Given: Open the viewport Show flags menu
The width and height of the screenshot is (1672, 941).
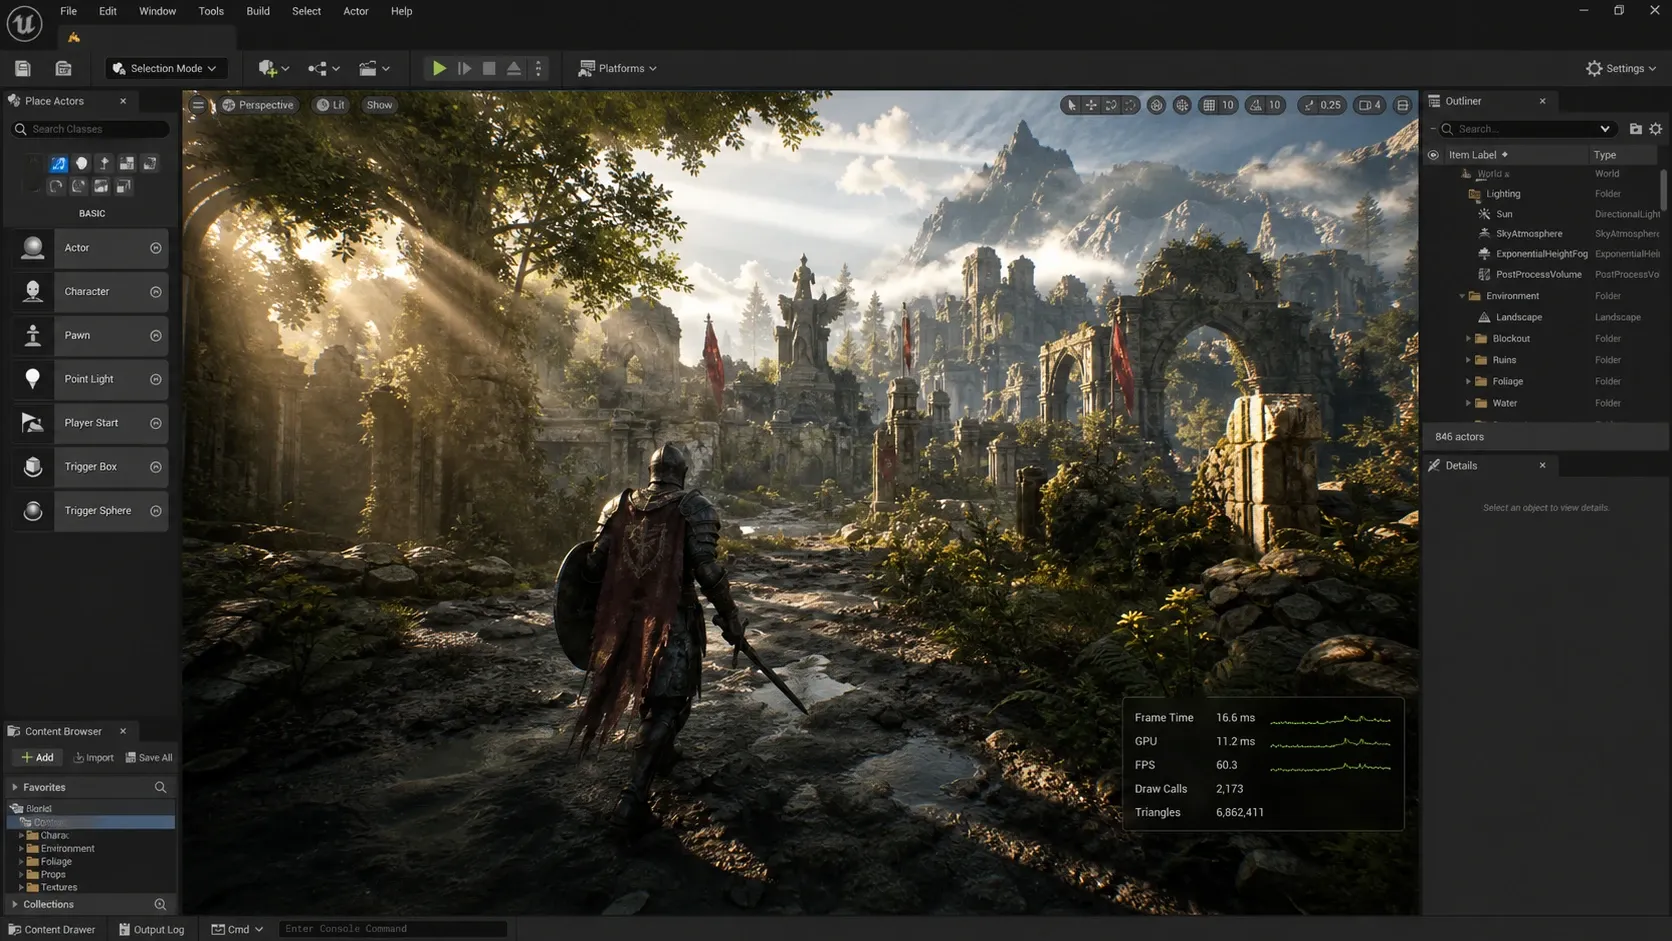Looking at the screenshot, I should point(379,105).
